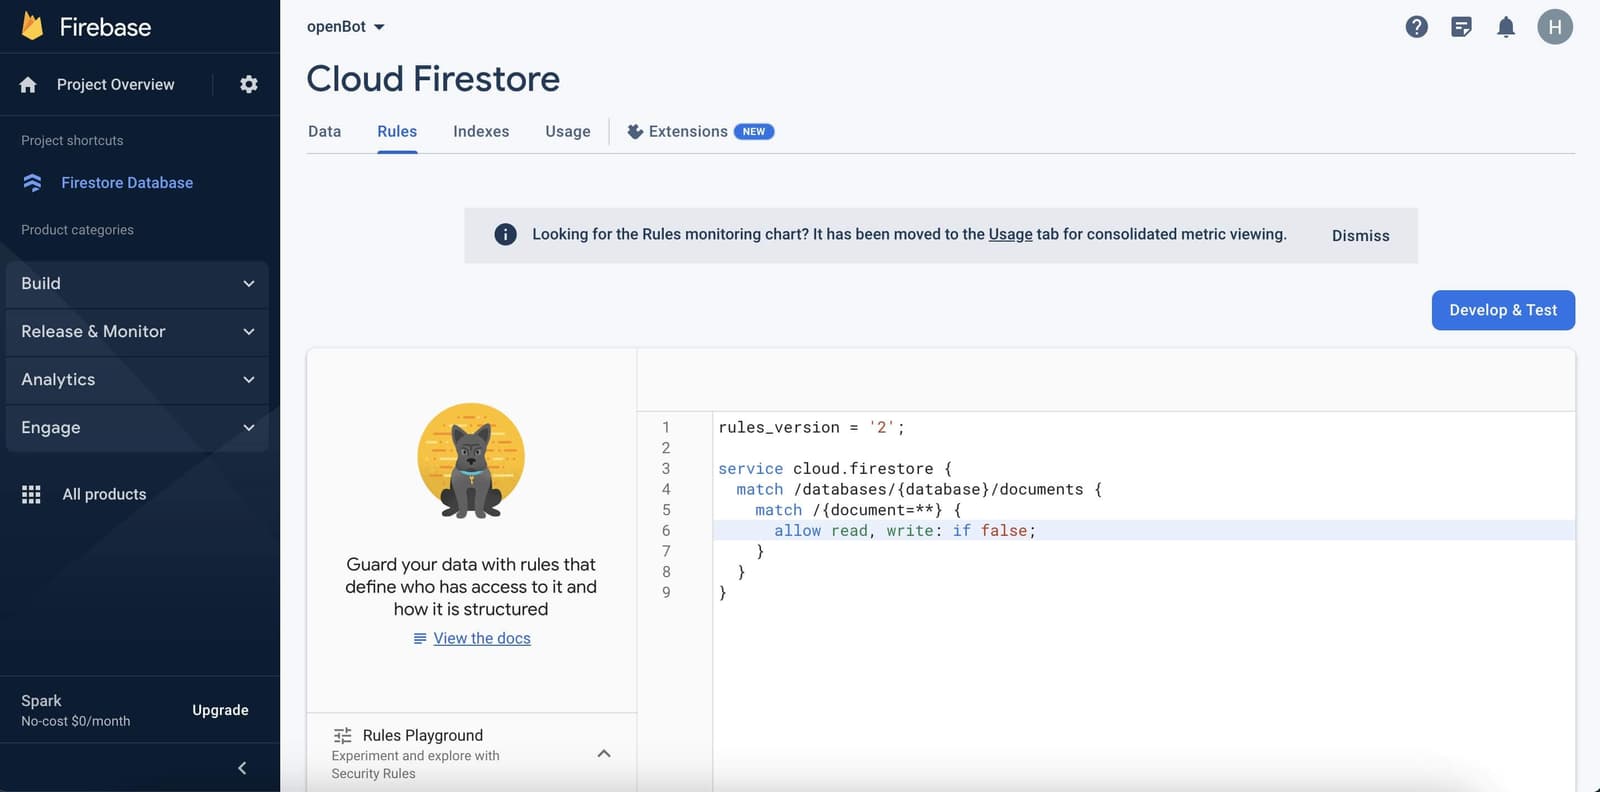Expand the Analytics category
Screen dimensions: 1600x792
coord(137,380)
